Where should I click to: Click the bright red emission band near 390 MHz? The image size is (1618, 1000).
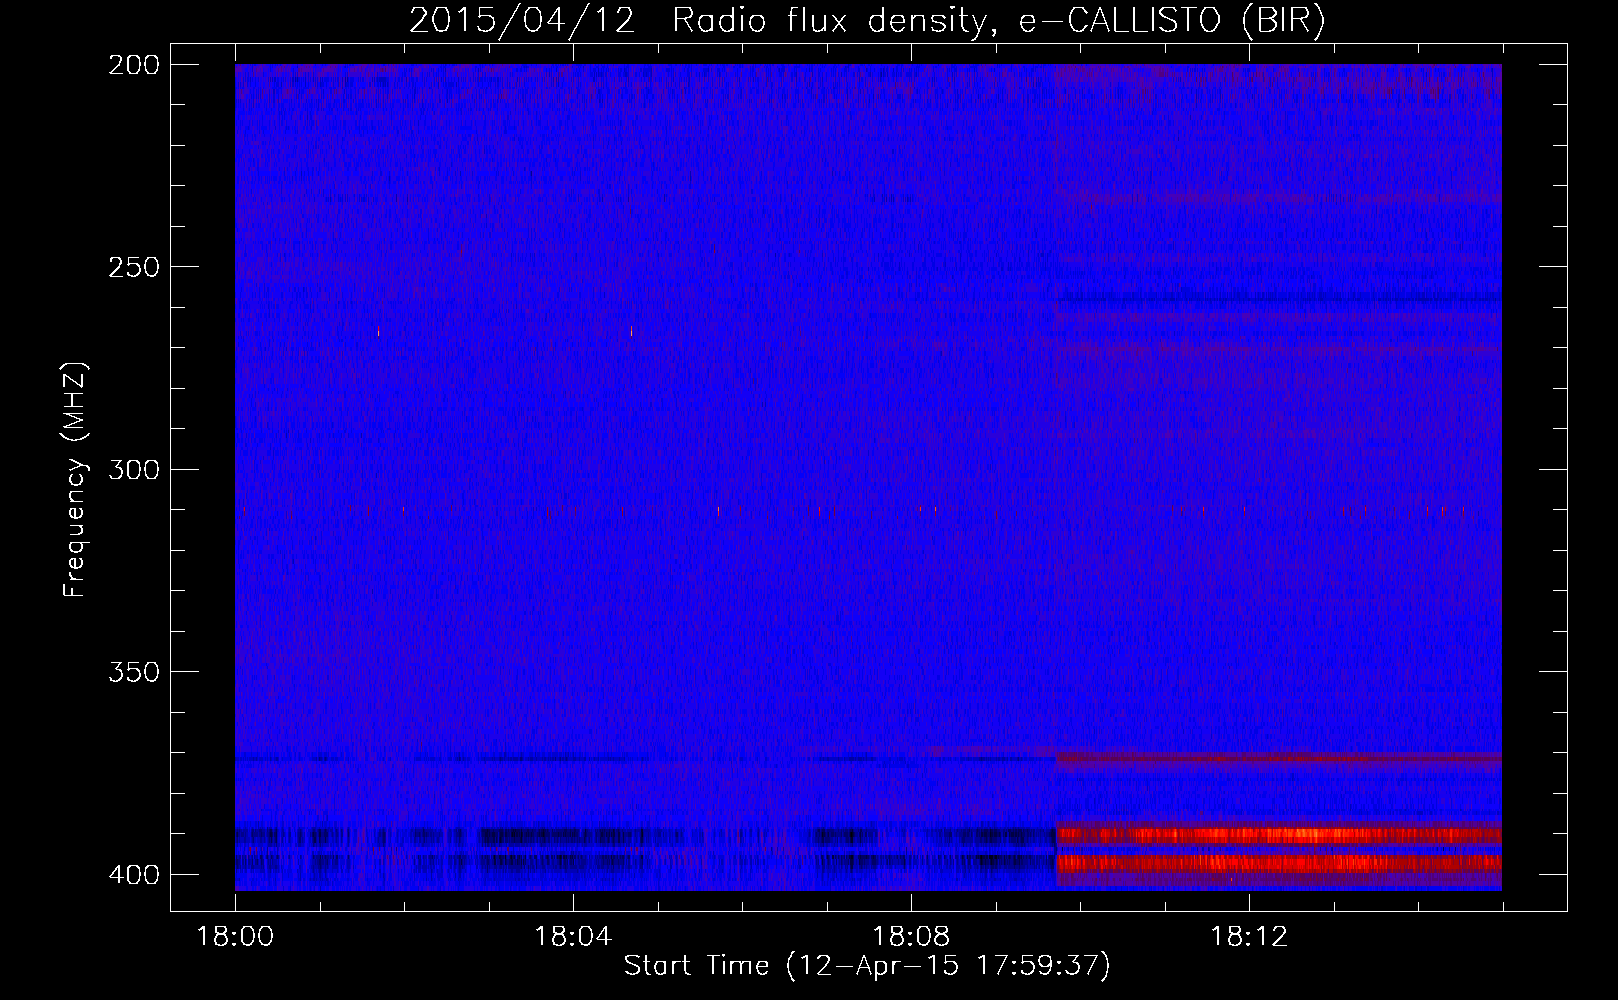pos(1279,834)
